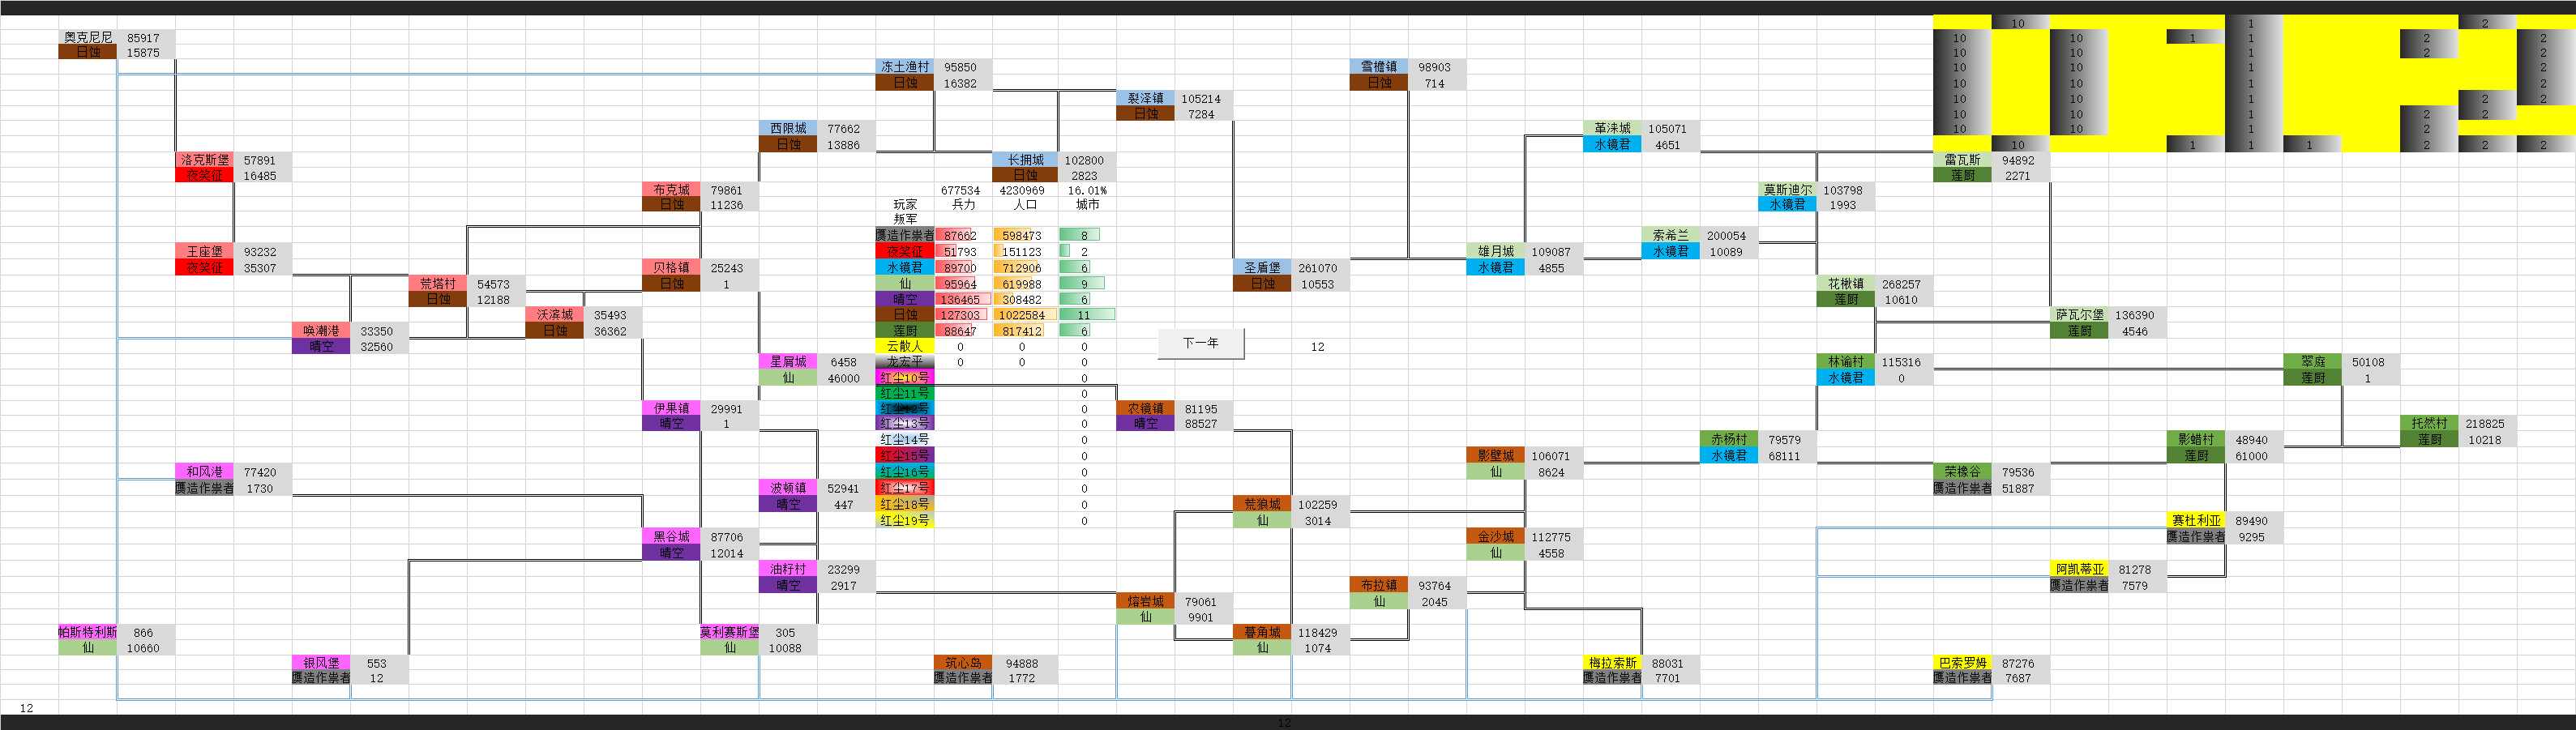2576x730 pixels.
Task: Select the 日蚀 population value 1022584
Action: point(1022,315)
